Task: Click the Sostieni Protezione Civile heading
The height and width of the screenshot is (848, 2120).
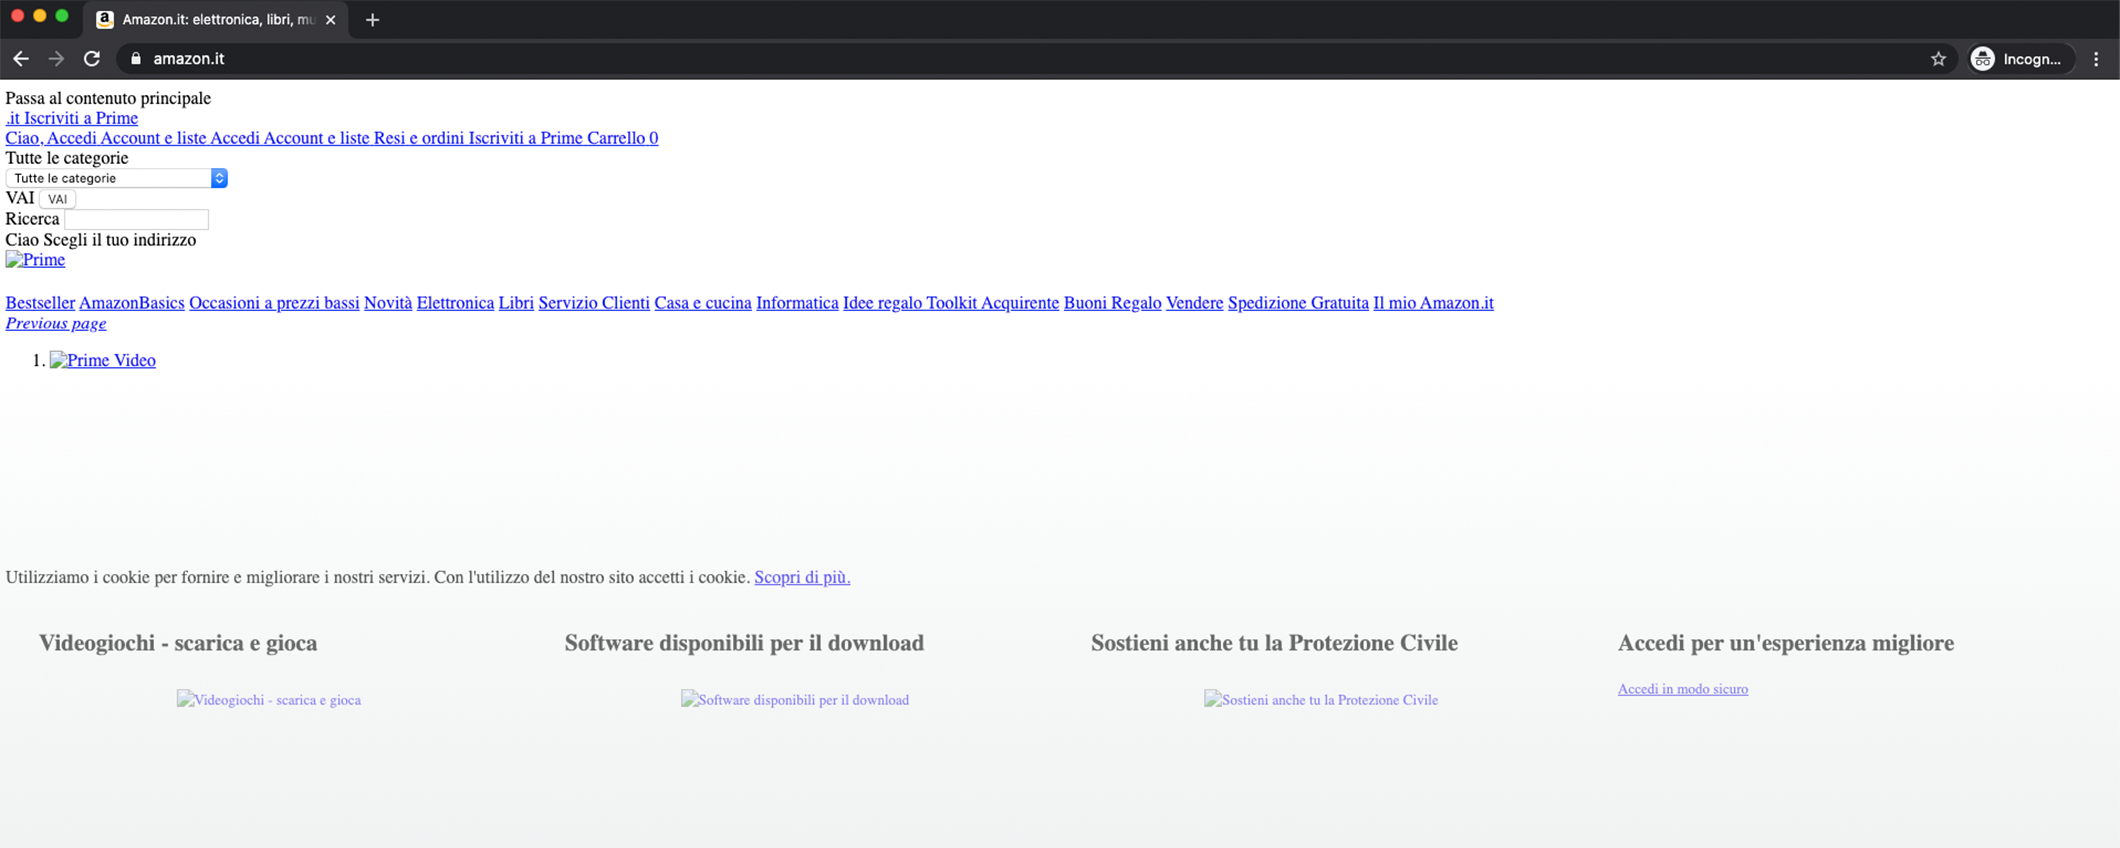Action: (1274, 643)
